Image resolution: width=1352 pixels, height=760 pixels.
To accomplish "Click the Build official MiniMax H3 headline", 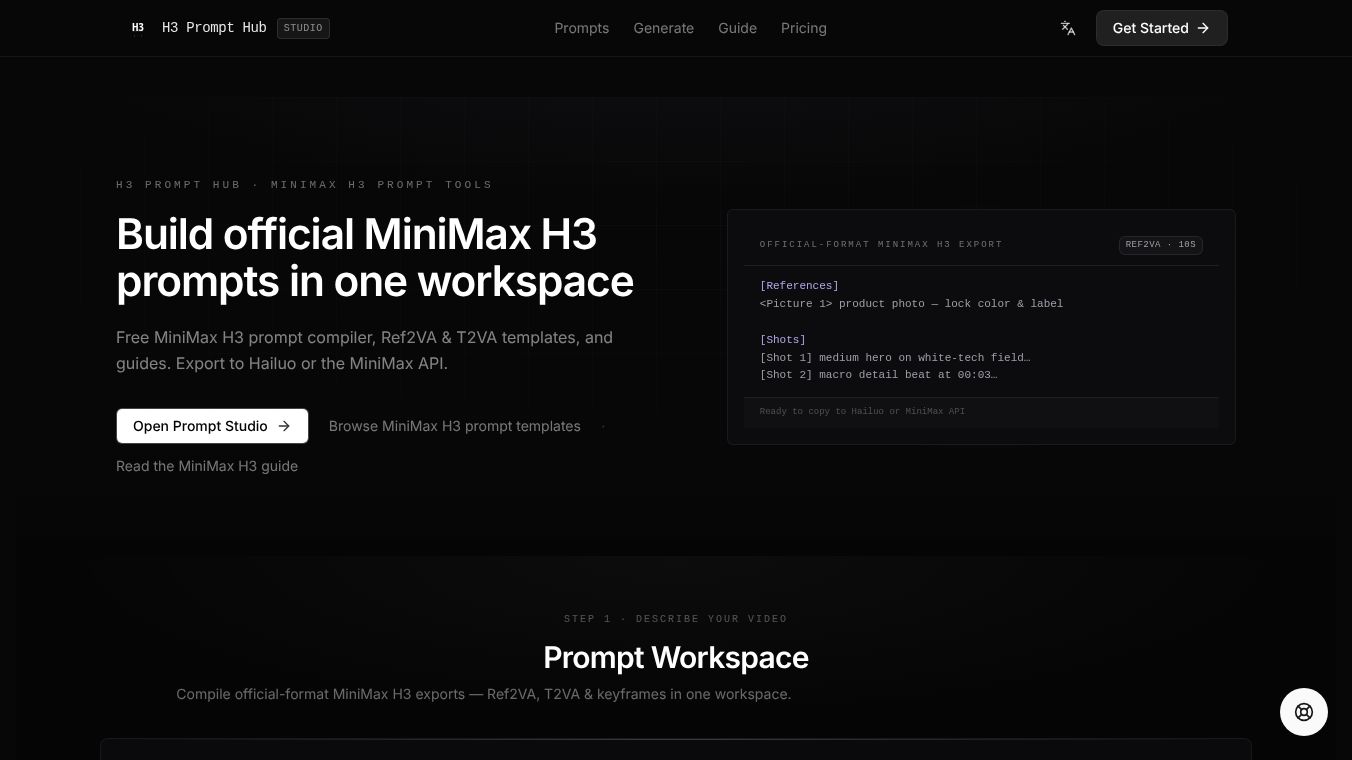I will pyautogui.click(x=375, y=257).
